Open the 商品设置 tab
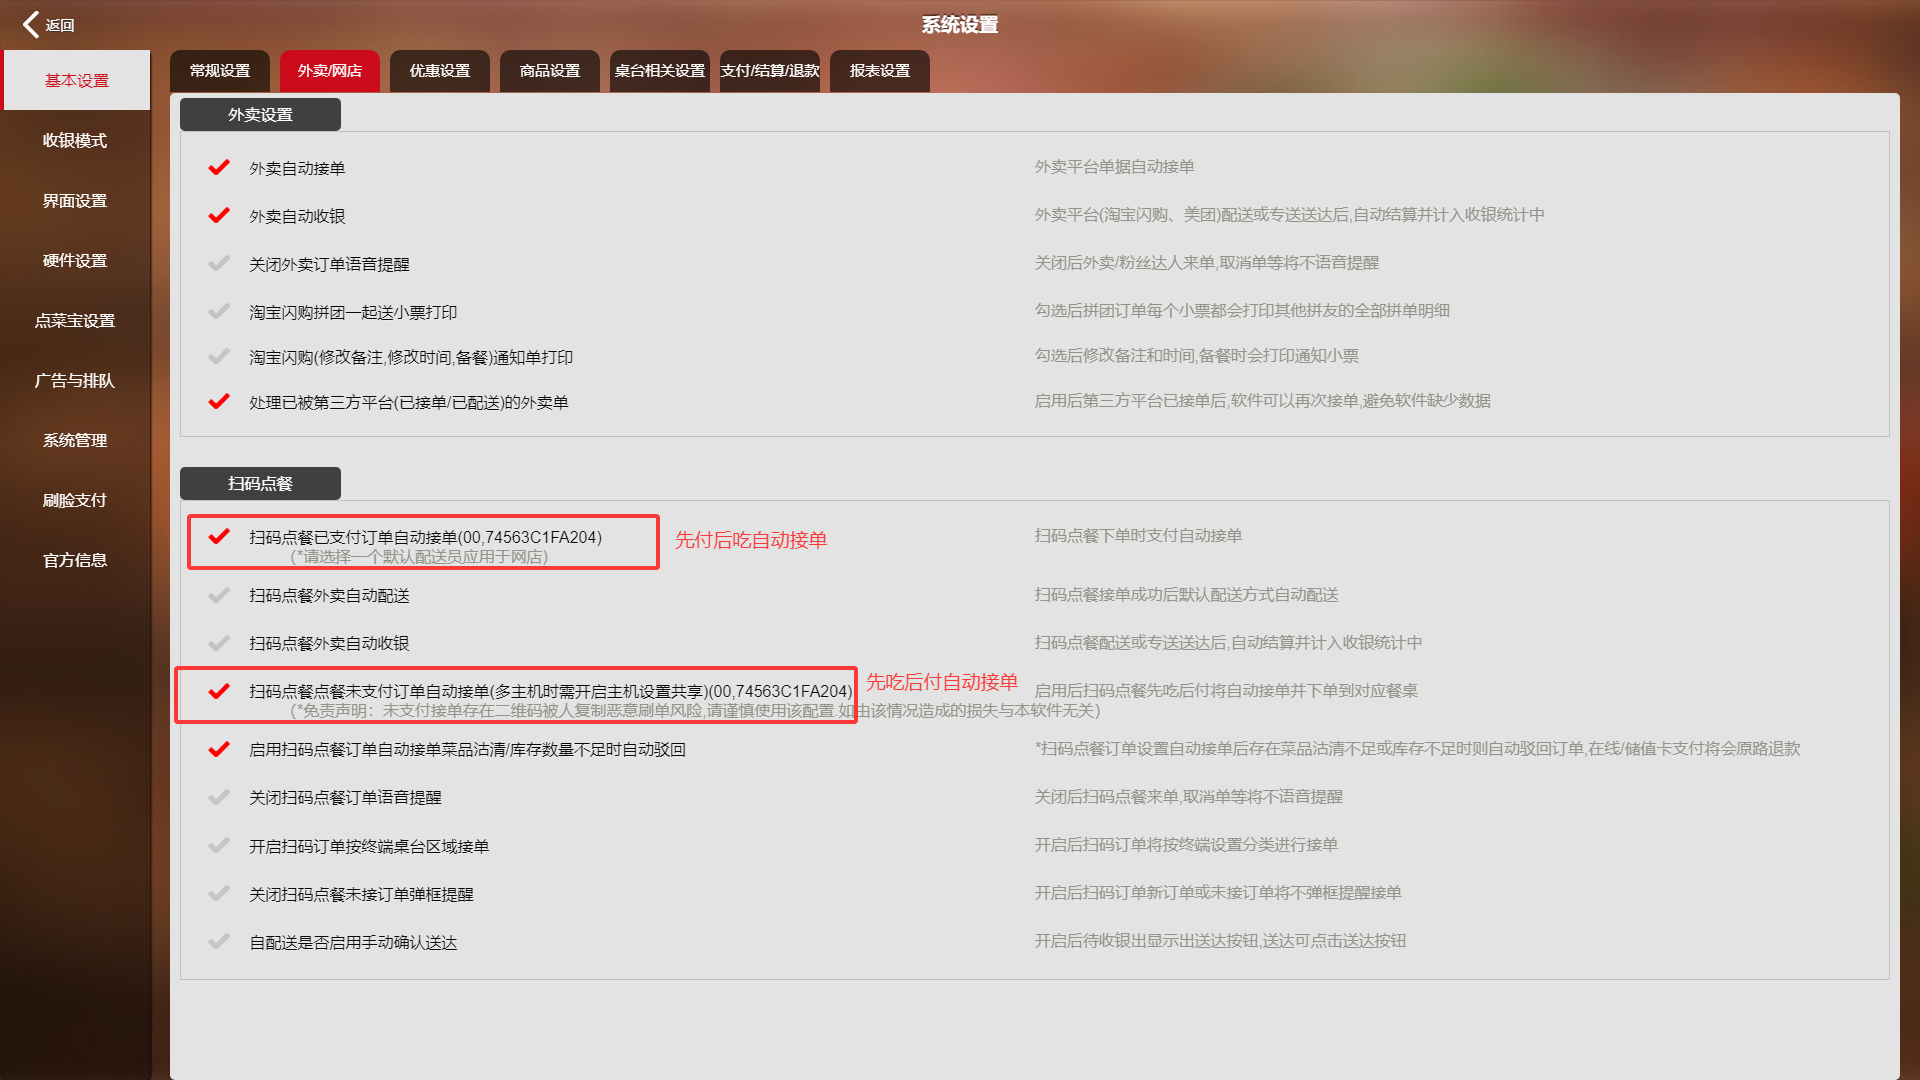Screen dimensions: 1920x1080 click(550, 71)
